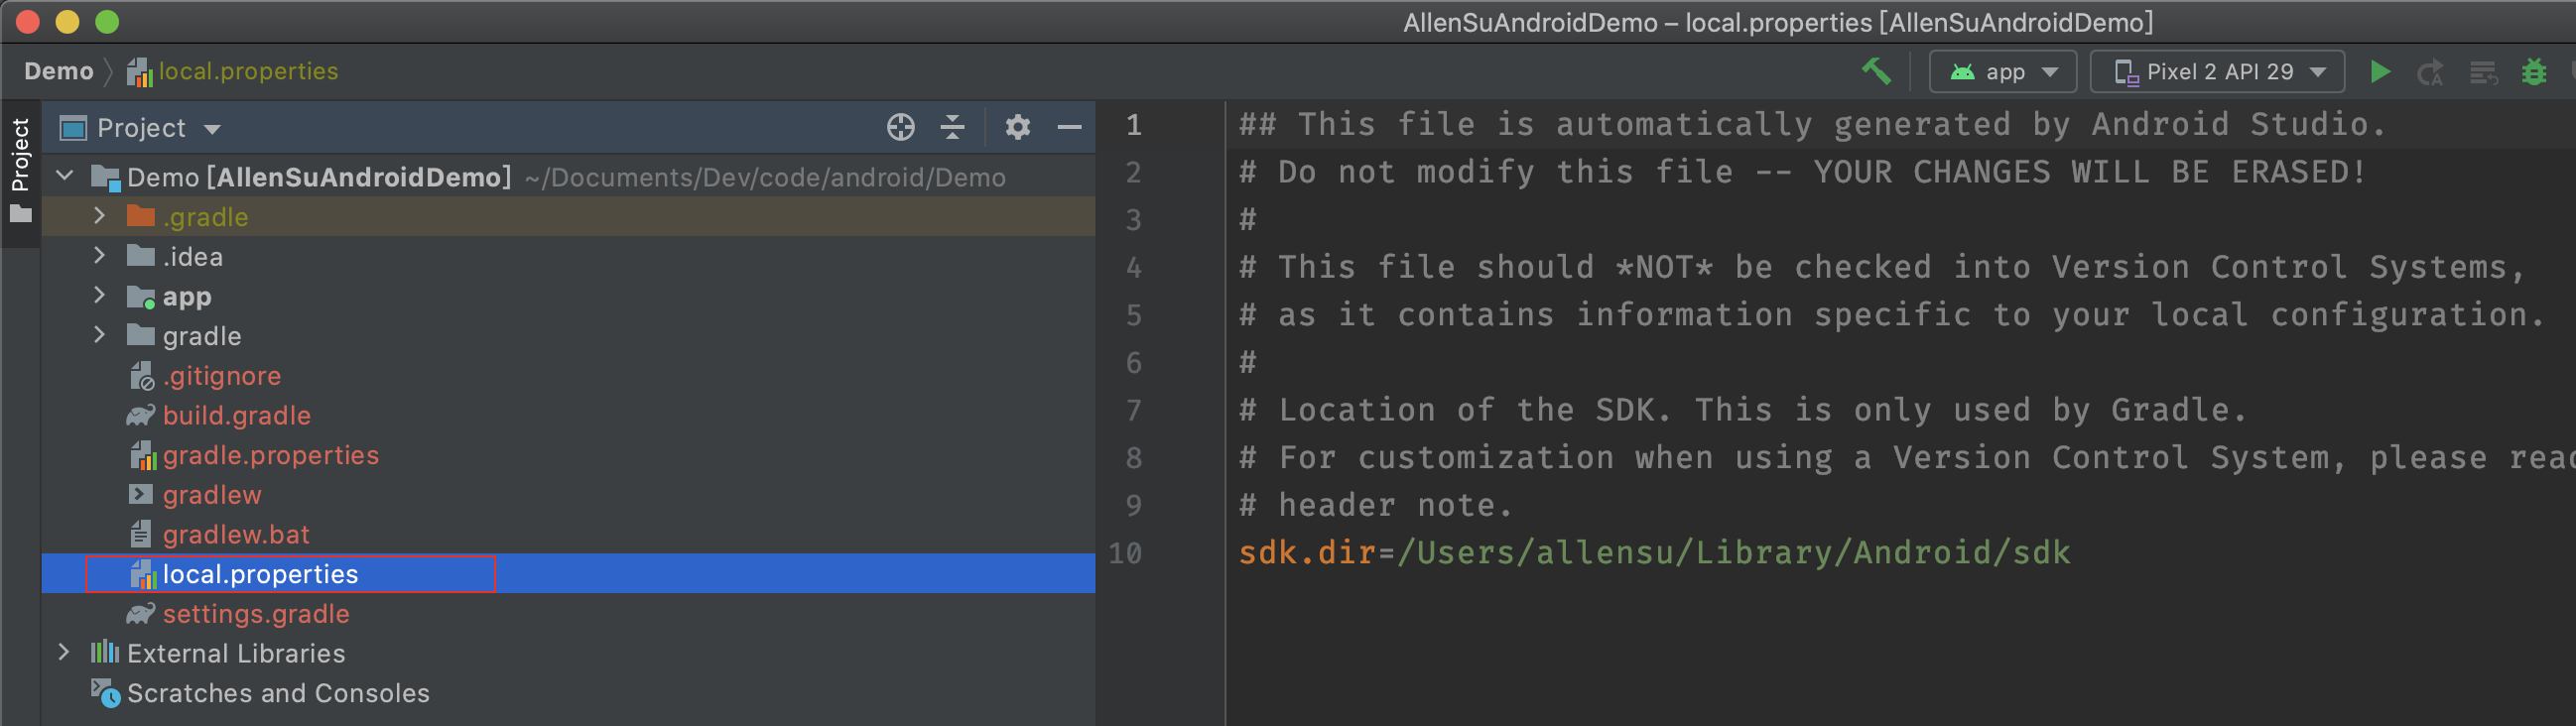2576x726 pixels.
Task: Select the local.properties file in tree
Action: (568, 574)
